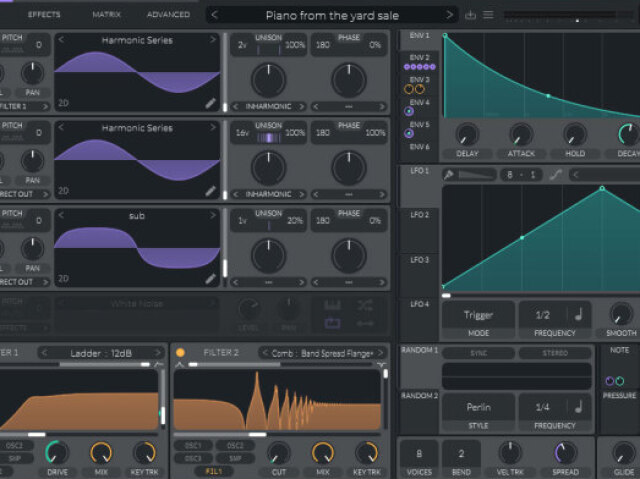Select the Random 2 tab
Viewport: 640px width, 479px height.
point(419,412)
